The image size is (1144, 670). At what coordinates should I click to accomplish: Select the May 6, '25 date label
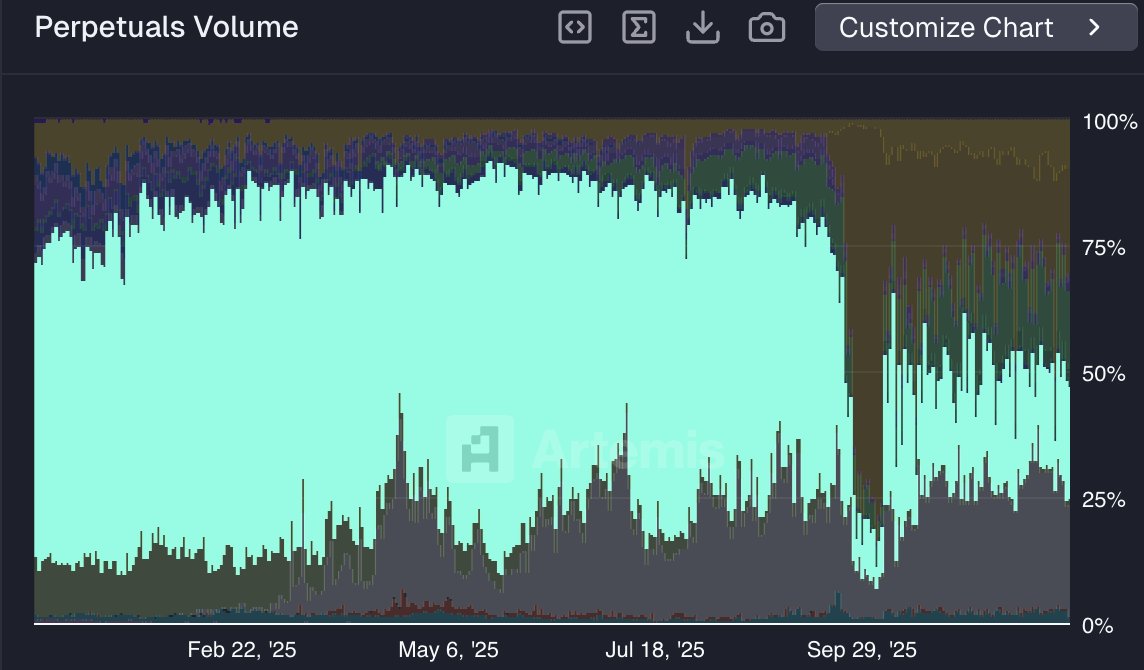point(448,650)
